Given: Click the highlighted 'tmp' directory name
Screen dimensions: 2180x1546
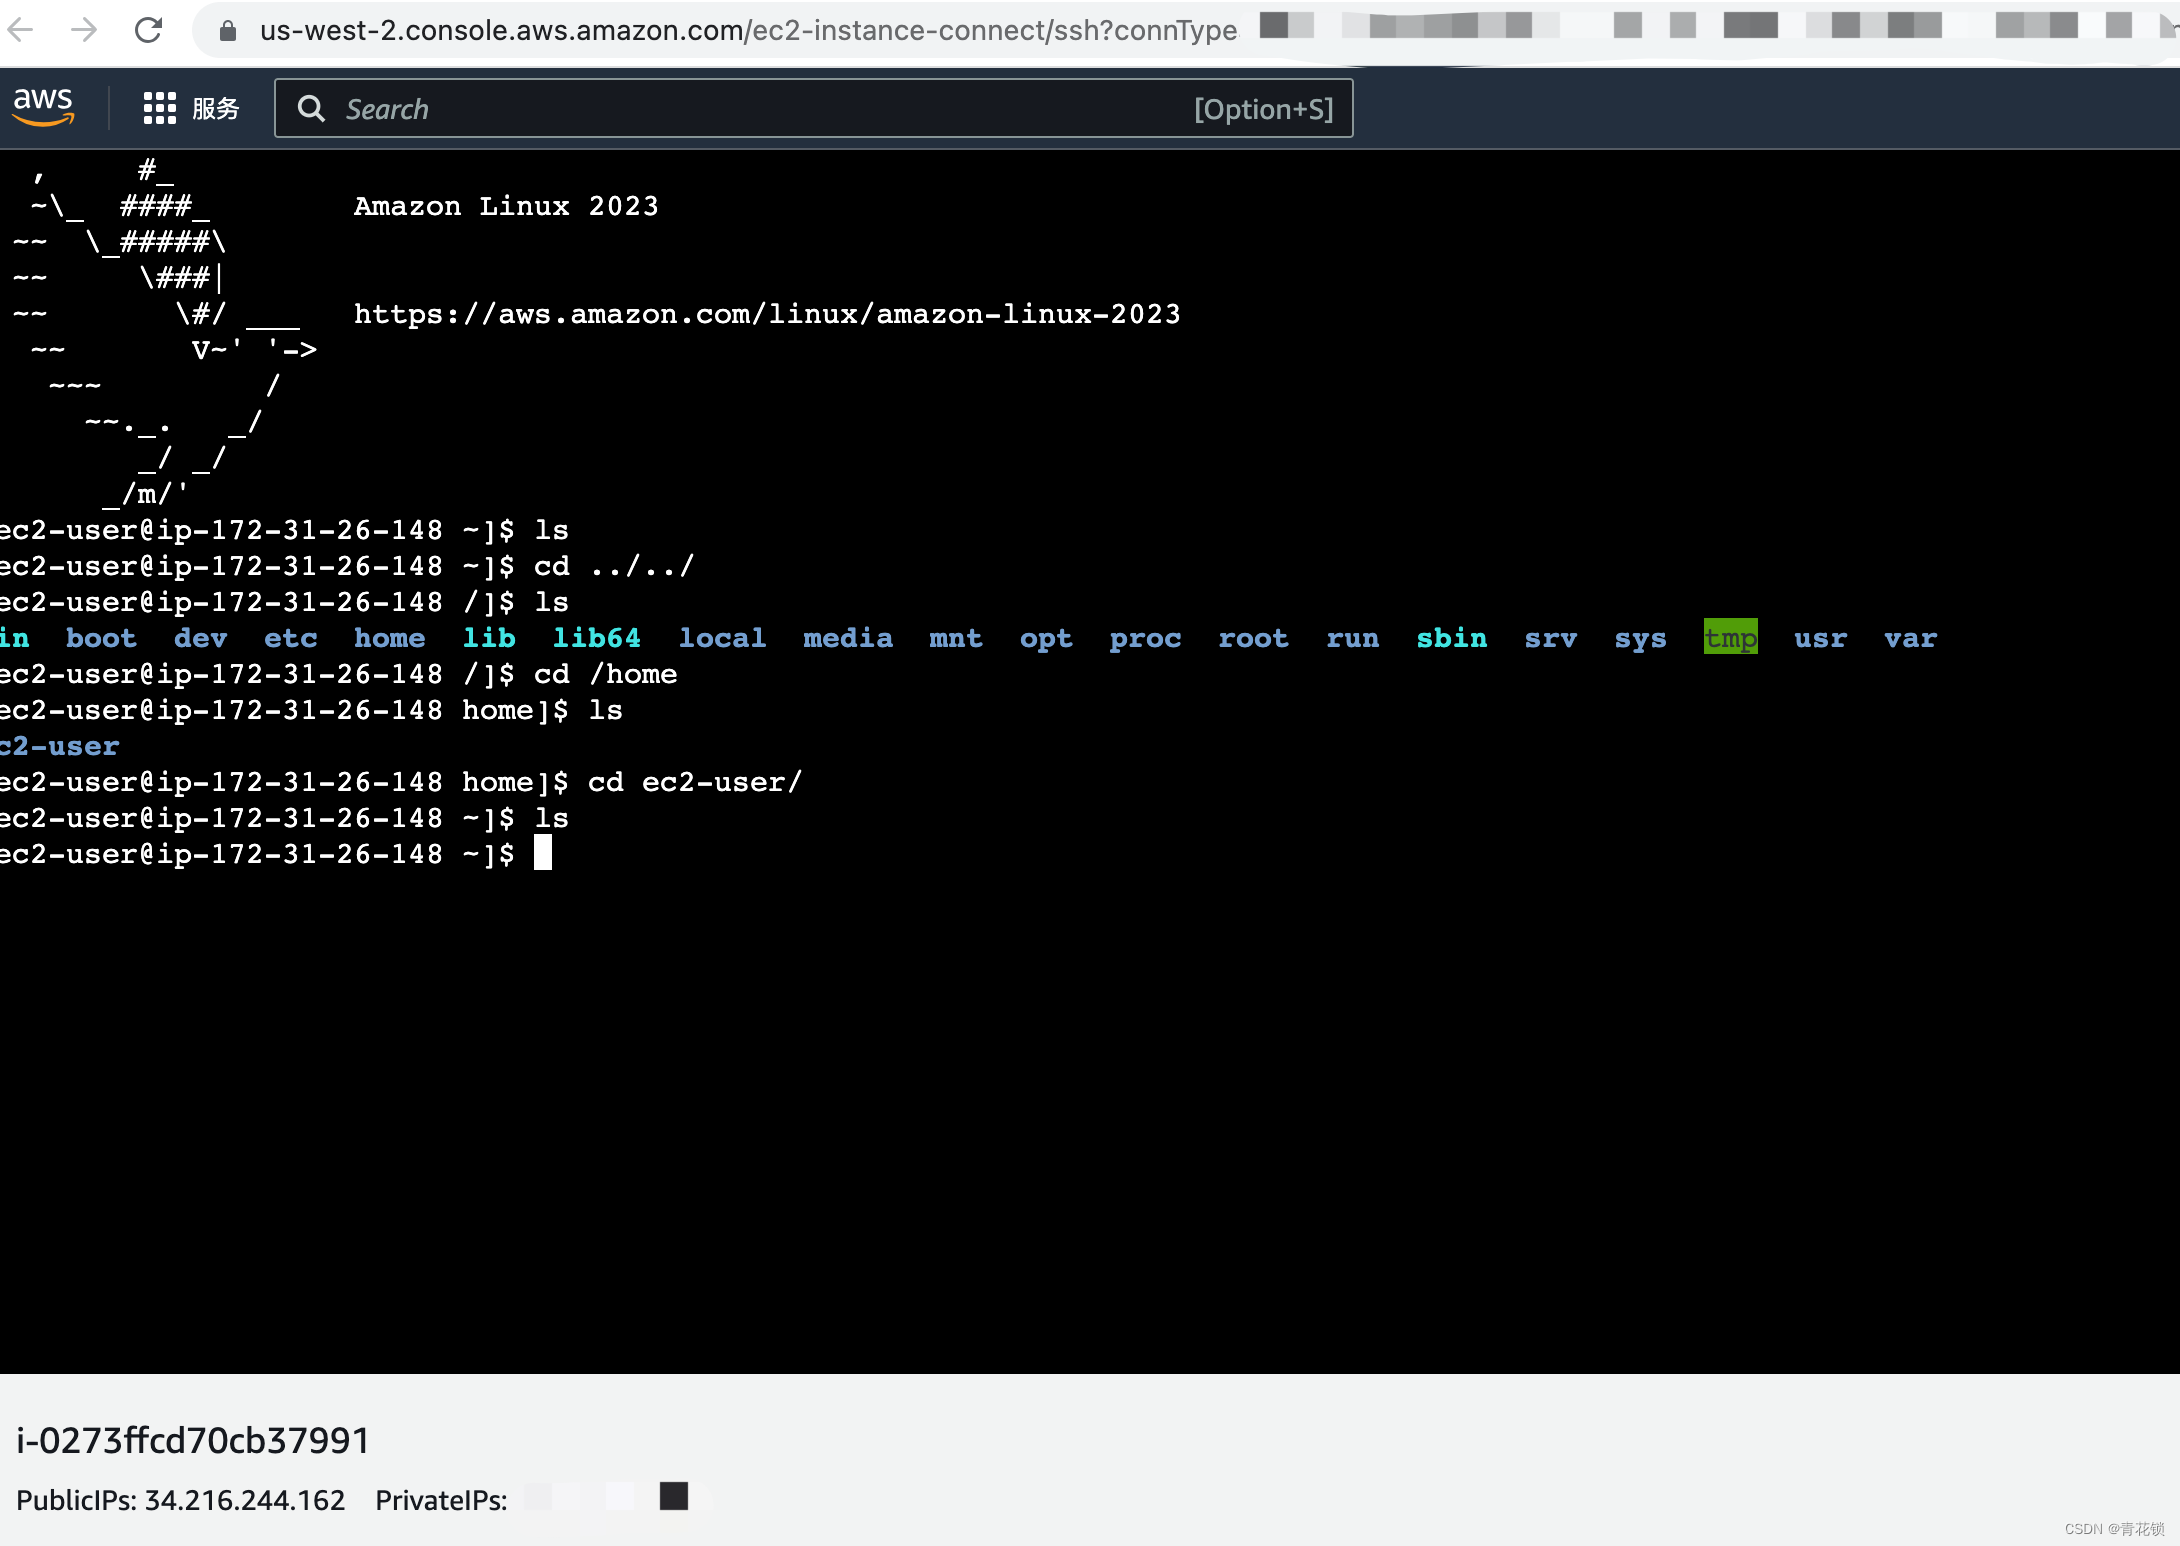Looking at the screenshot, I should tap(1730, 637).
